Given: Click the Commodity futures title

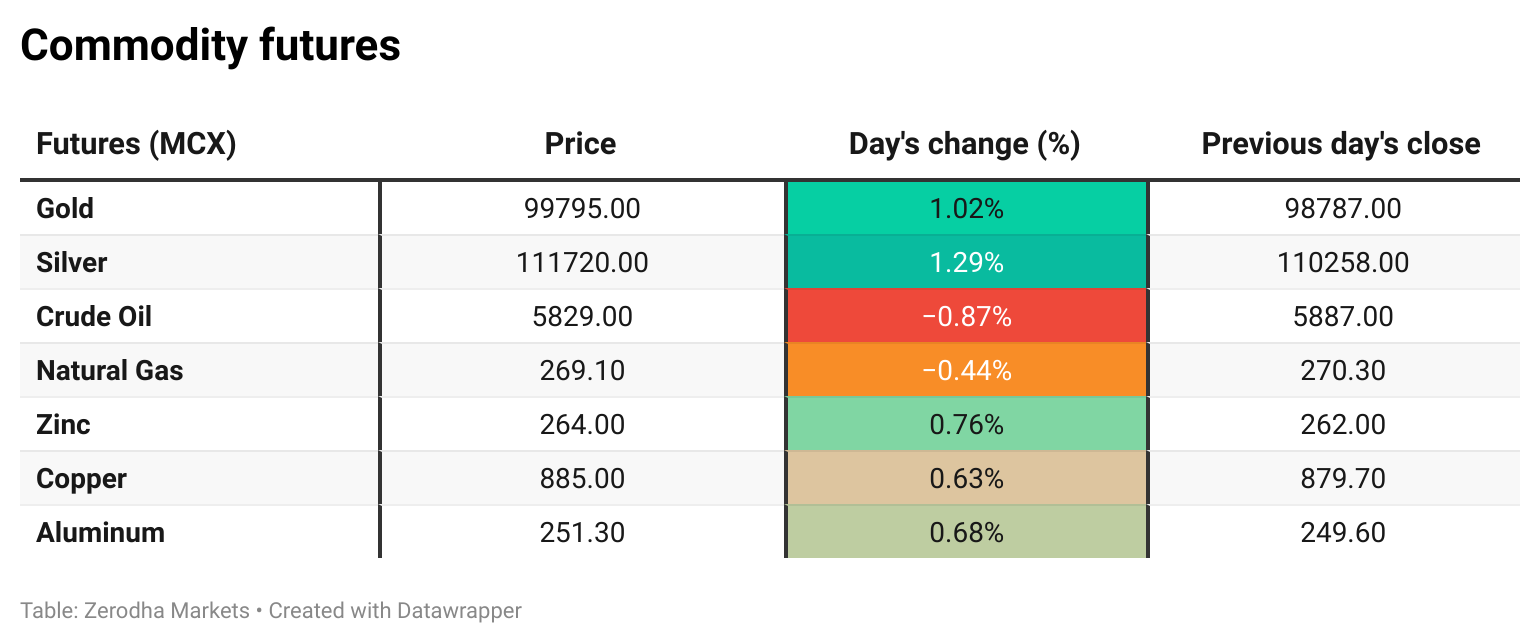Looking at the screenshot, I should 210,46.
